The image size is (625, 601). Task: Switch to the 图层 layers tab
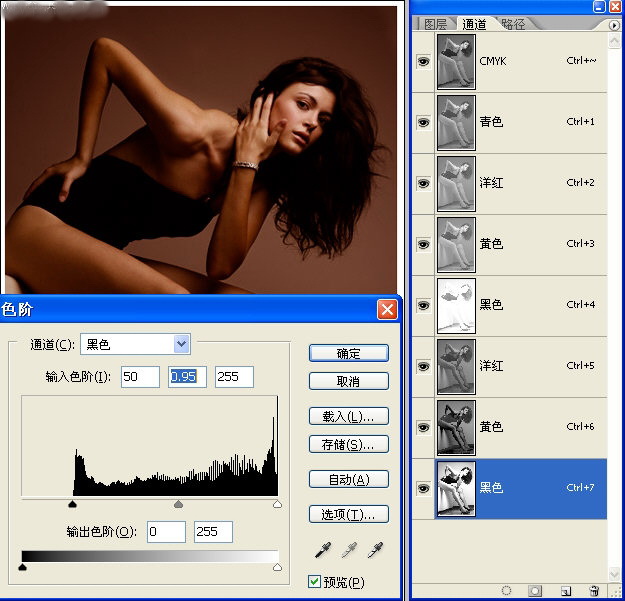[x=435, y=24]
